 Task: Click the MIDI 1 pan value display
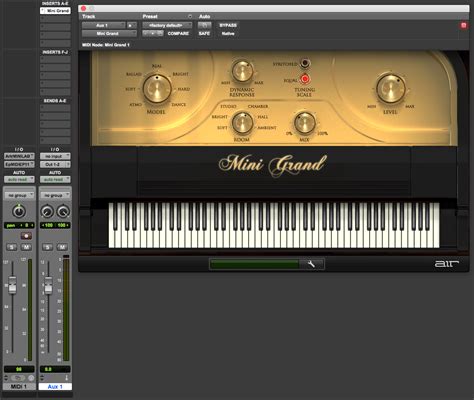(x=19, y=225)
